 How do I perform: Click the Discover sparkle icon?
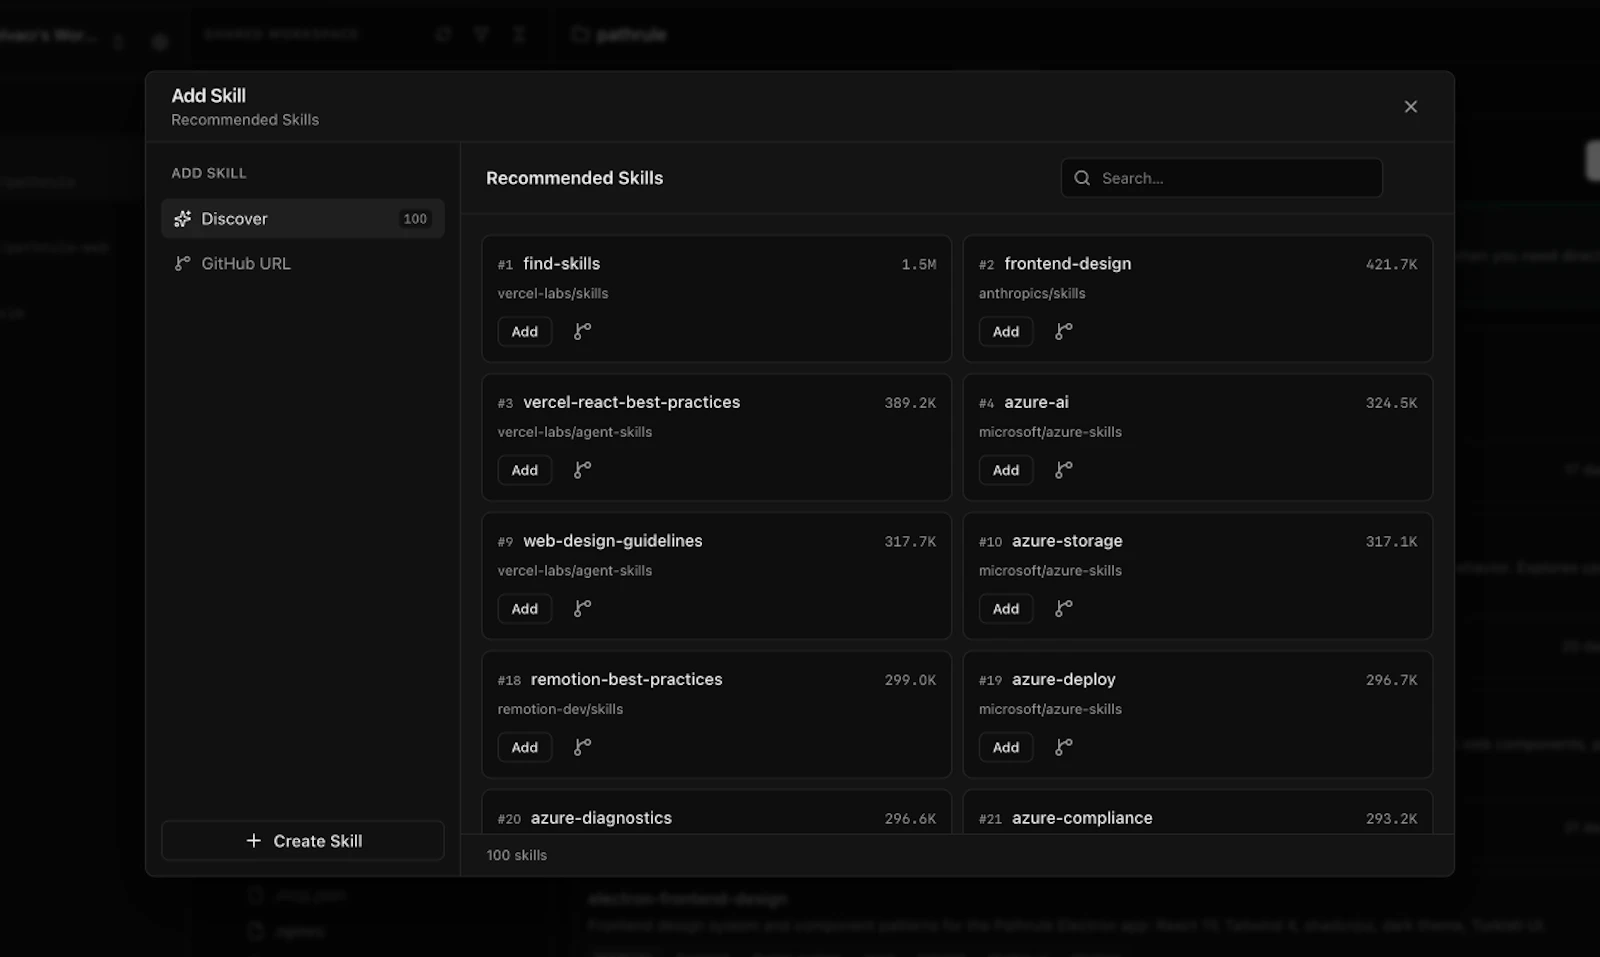(x=182, y=218)
